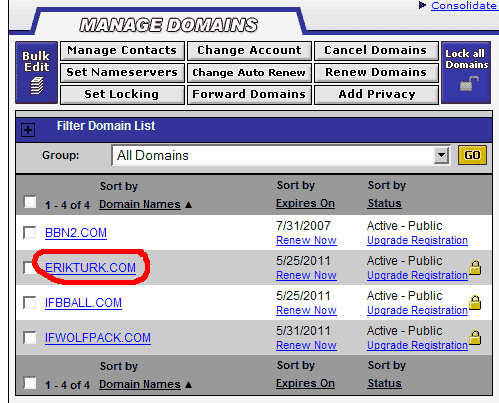
Task: Open the IFWOLFPACK.COM domain link
Action: point(98,338)
